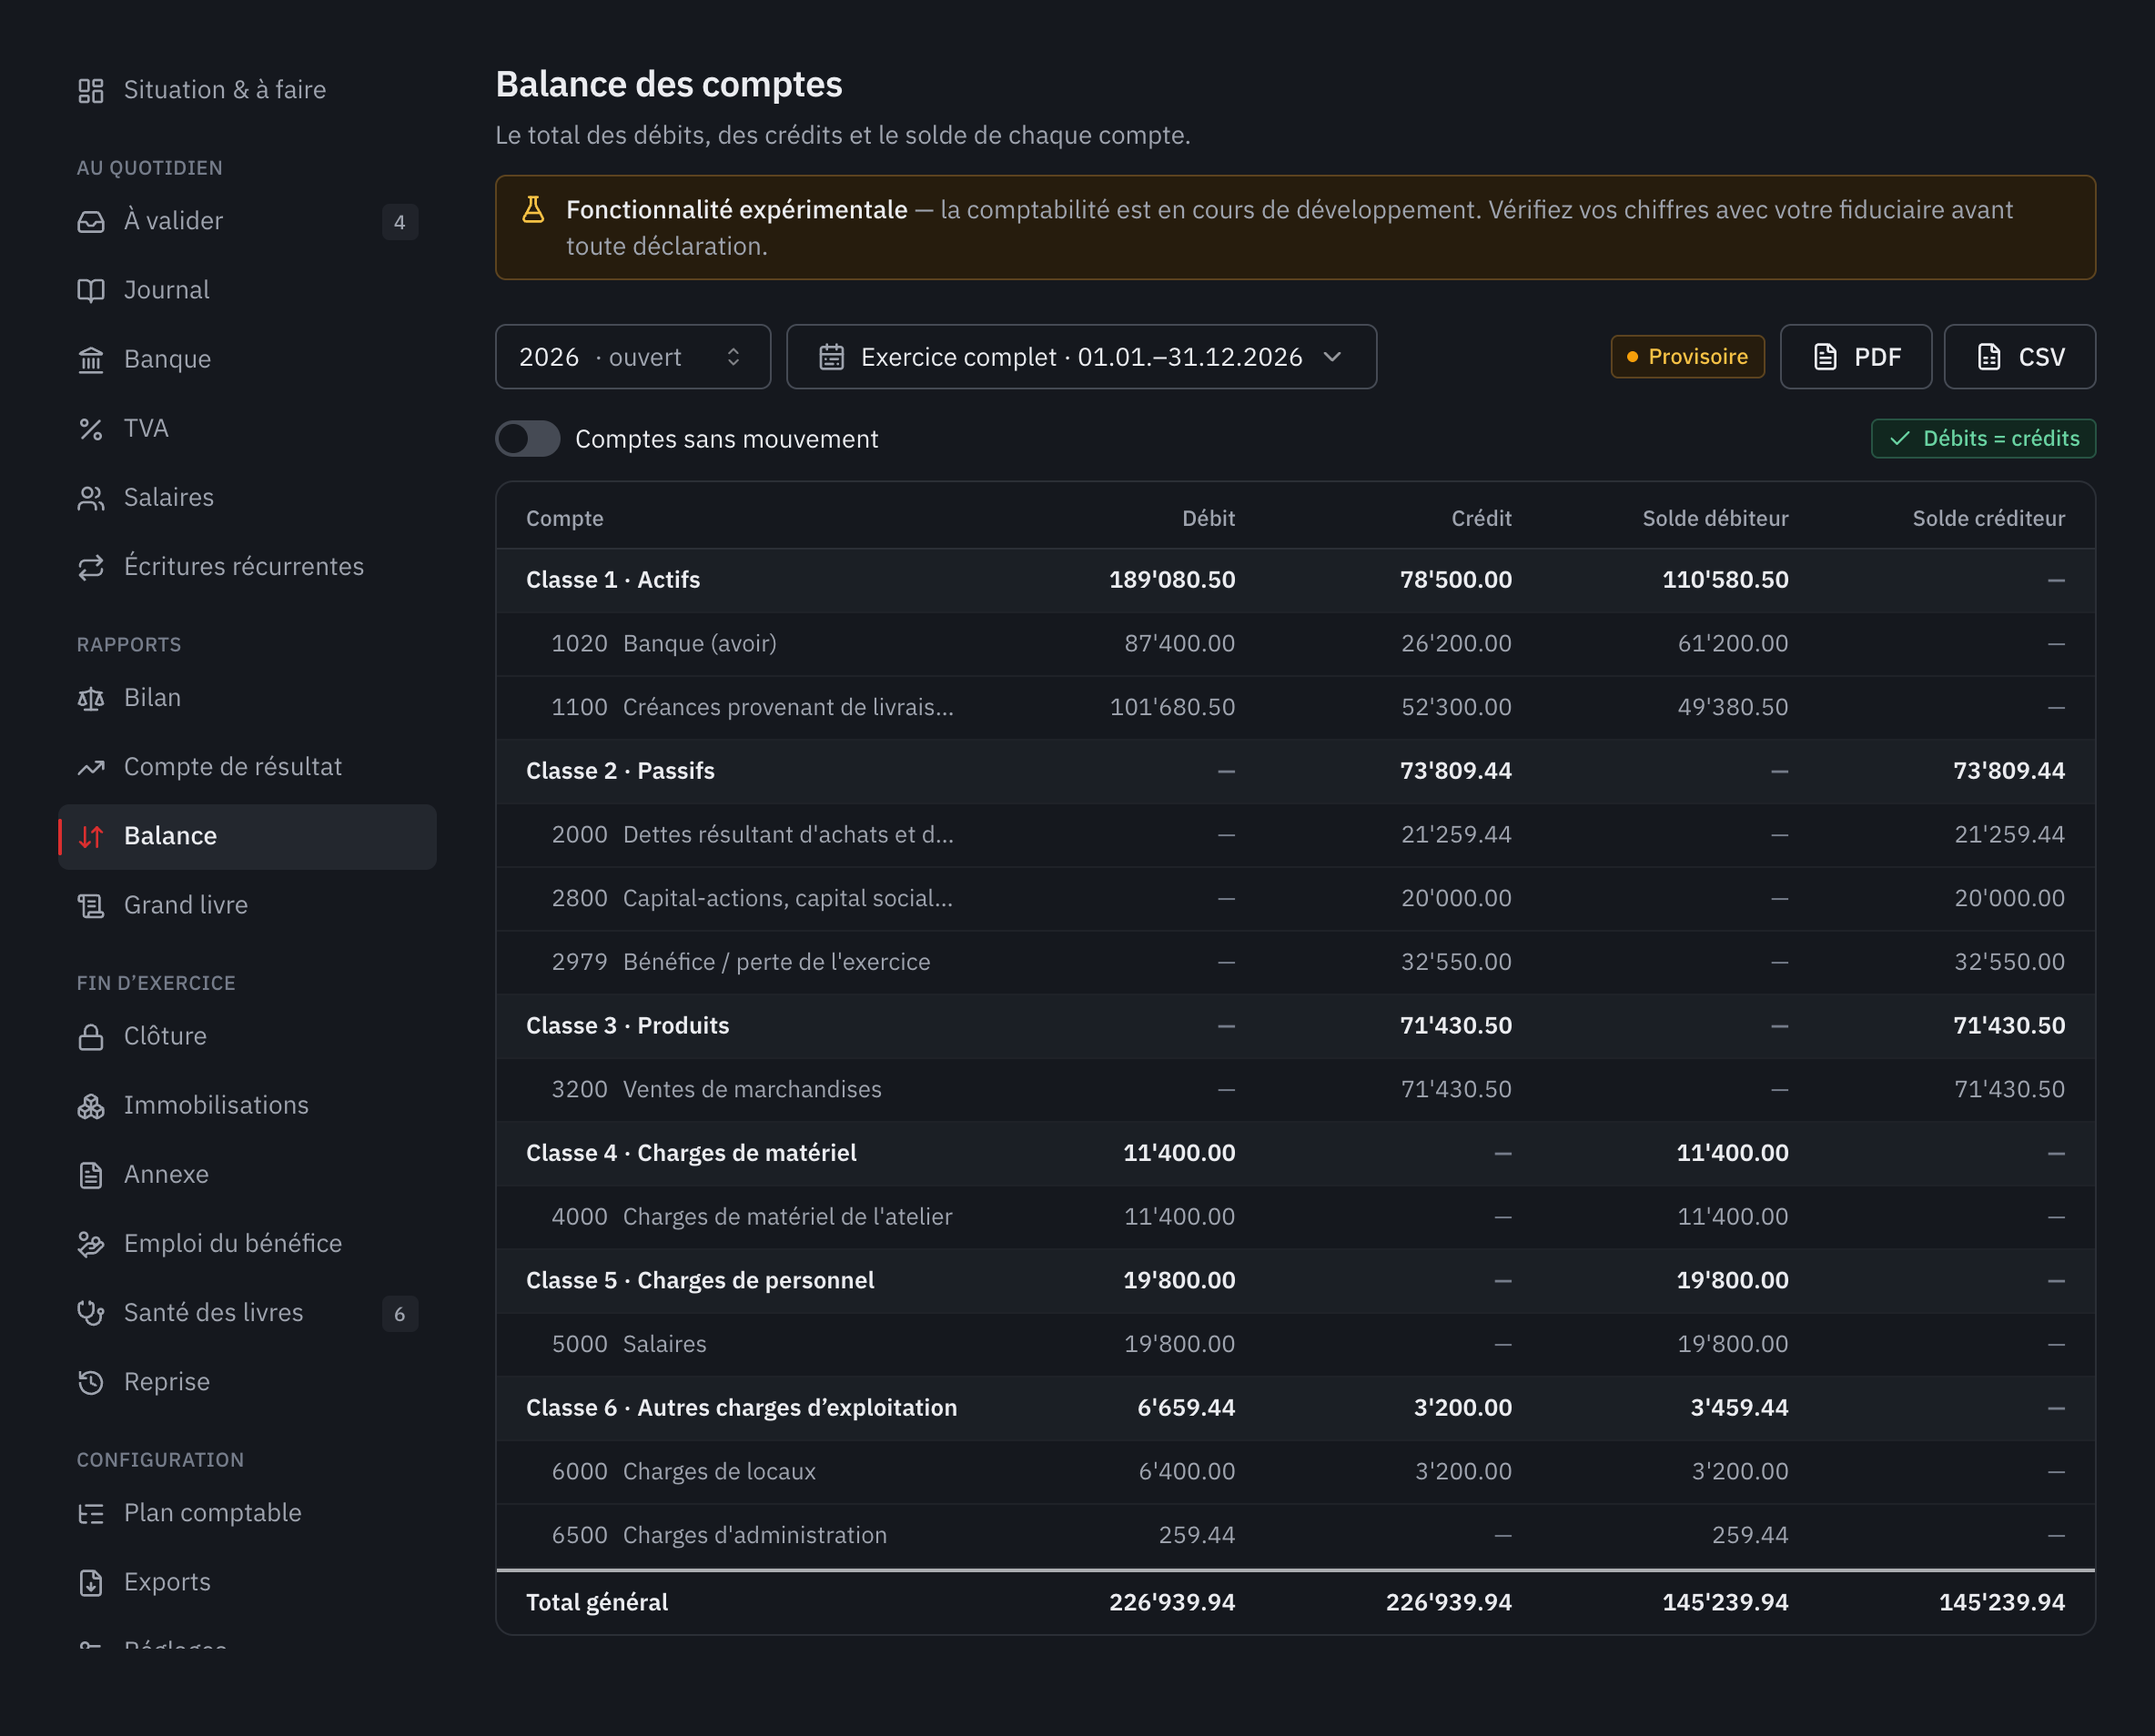2155x1736 pixels.
Task: Open À valider with 4 pending
Action: pyautogui.click(x=247, y=221)
